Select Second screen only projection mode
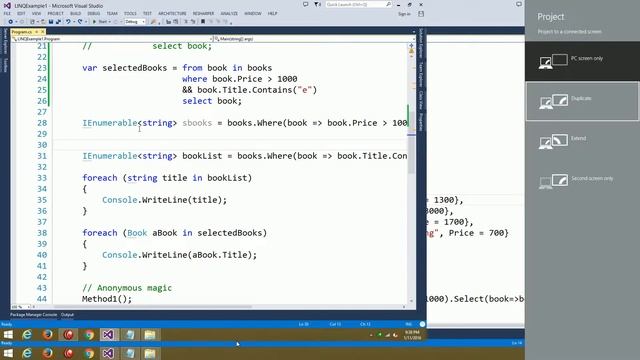 coord(582,181)
